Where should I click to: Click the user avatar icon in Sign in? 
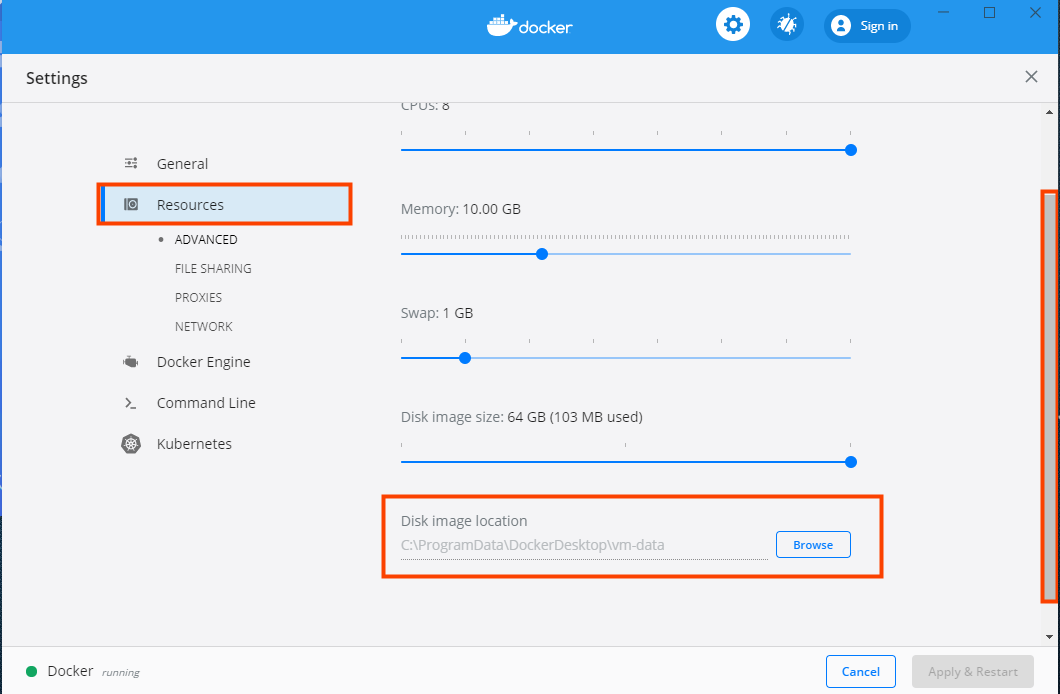(840, 26)
